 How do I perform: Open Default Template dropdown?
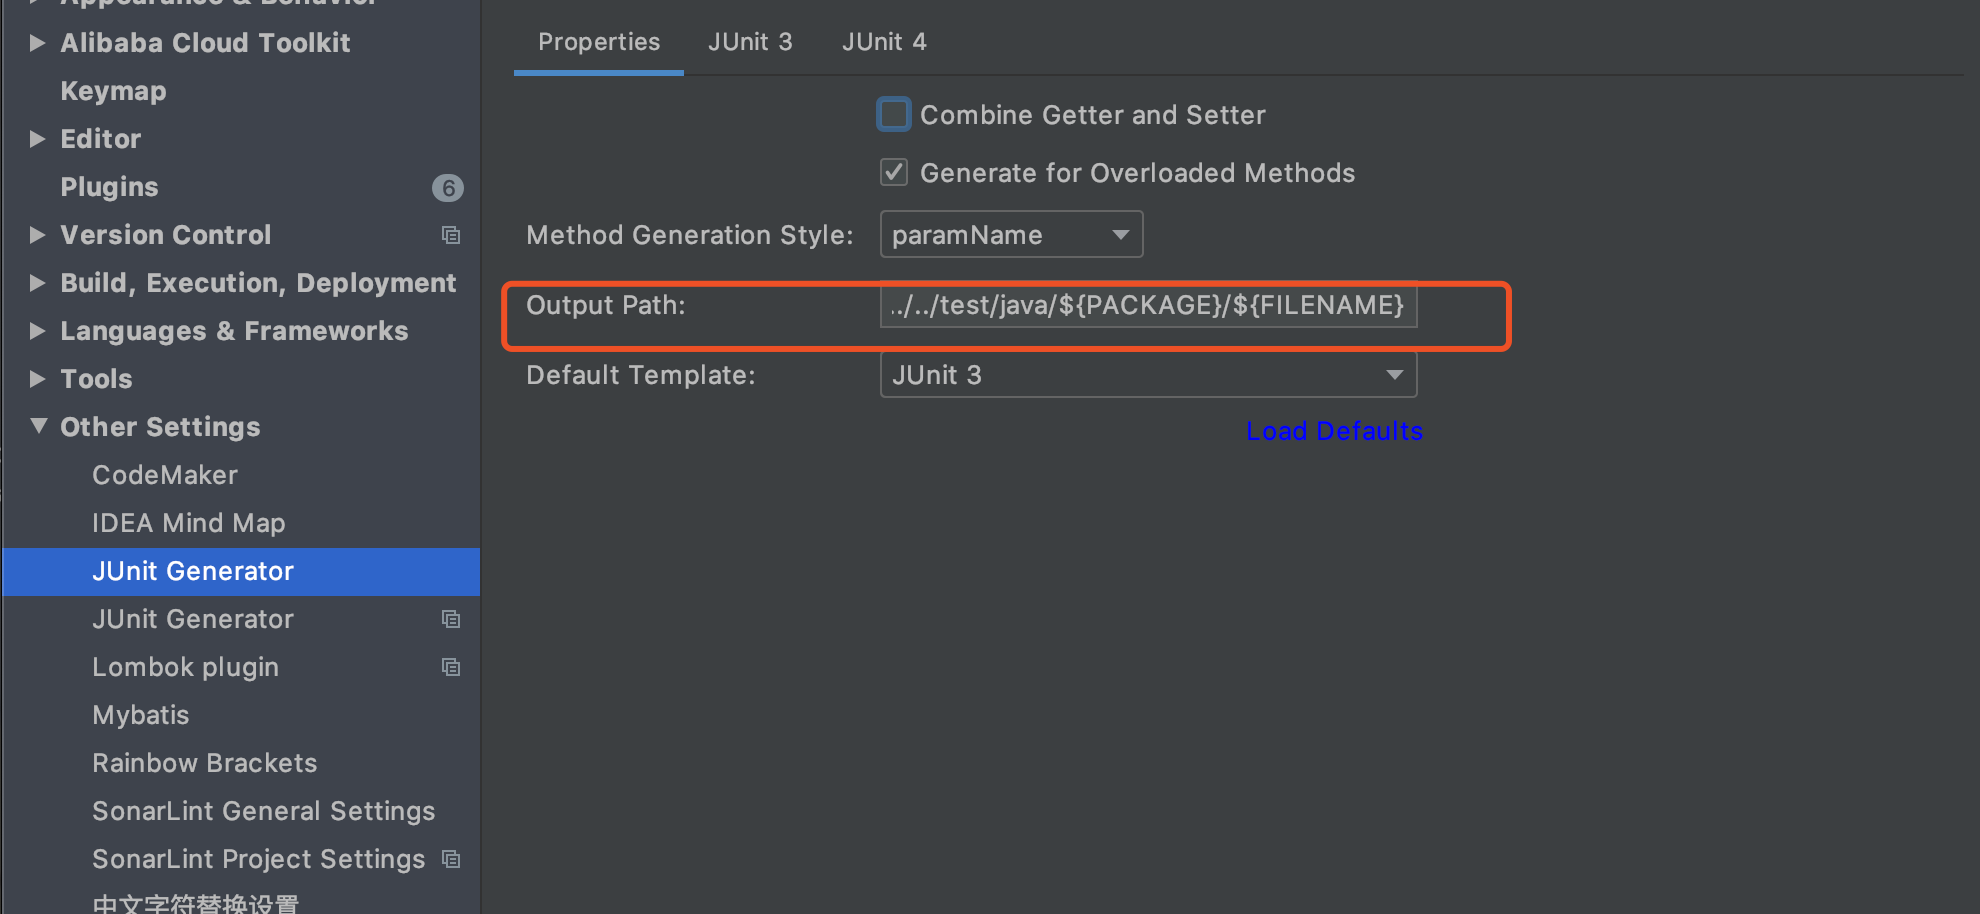tap(1147, 375)
